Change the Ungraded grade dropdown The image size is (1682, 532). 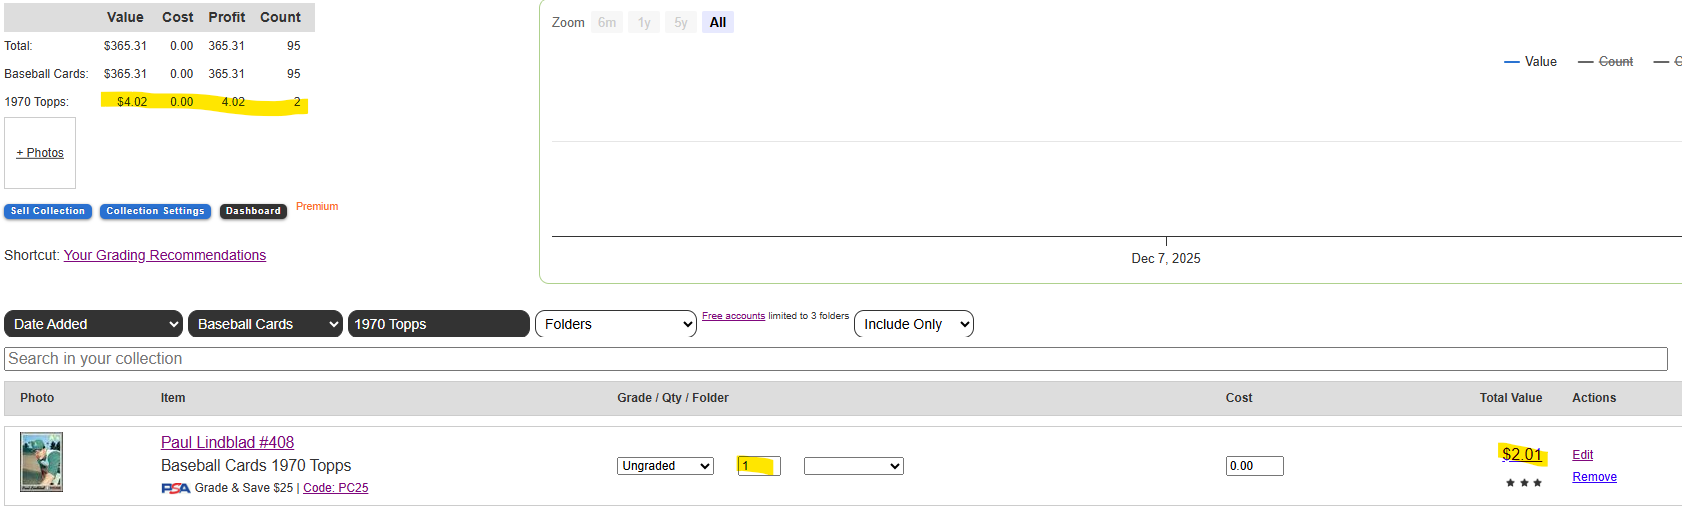(x=665, y=466)
